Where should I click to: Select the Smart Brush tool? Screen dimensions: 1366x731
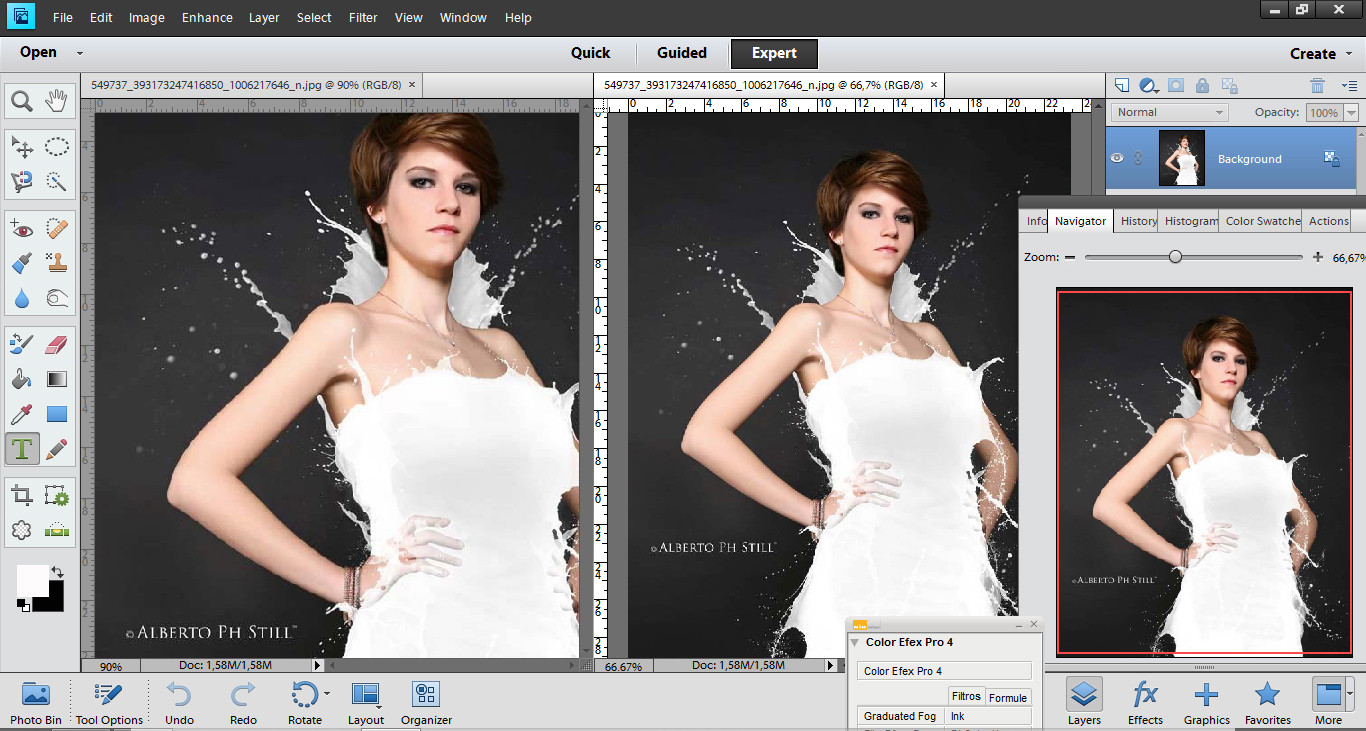22,263
